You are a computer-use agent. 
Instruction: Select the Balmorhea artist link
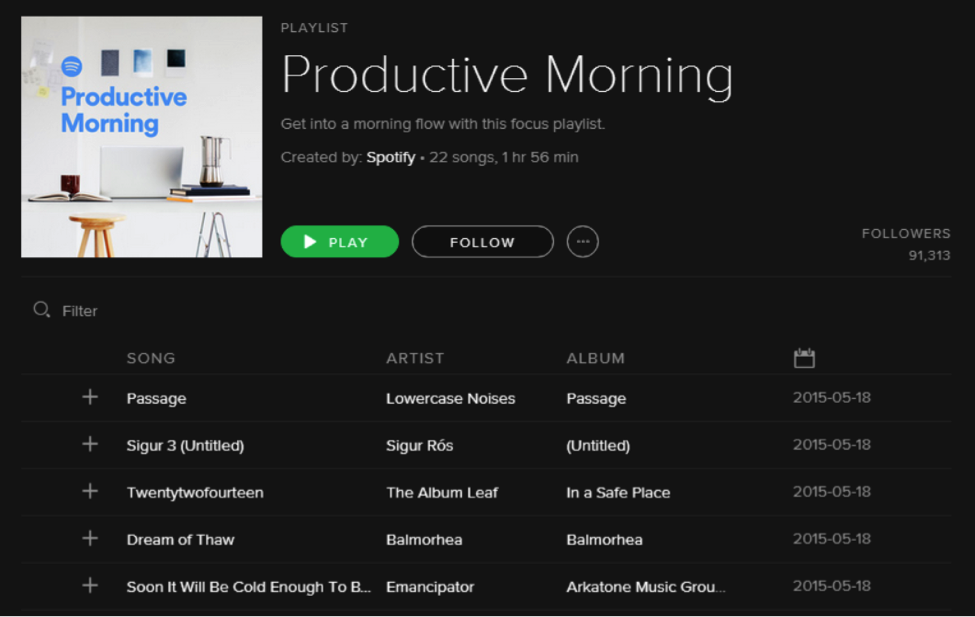[x=424, y=539]
